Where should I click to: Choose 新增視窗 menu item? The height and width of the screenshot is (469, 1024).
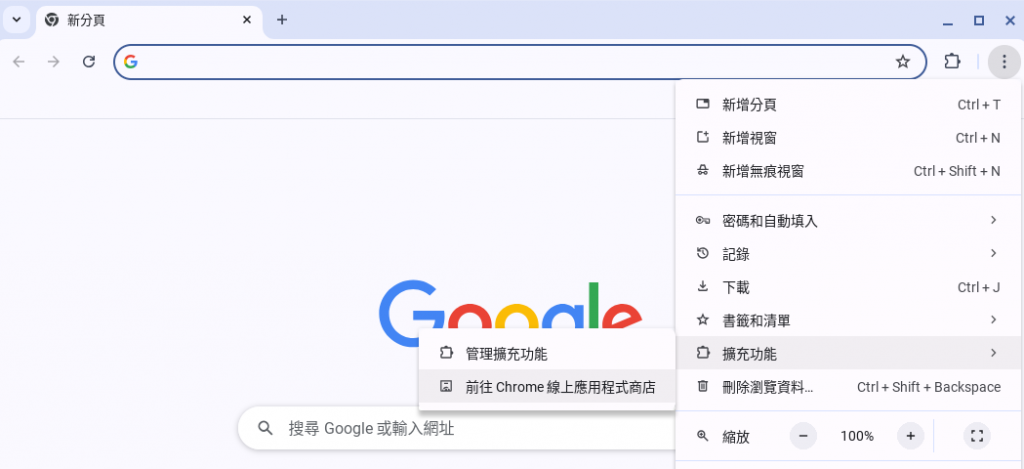tap(848, 138)
